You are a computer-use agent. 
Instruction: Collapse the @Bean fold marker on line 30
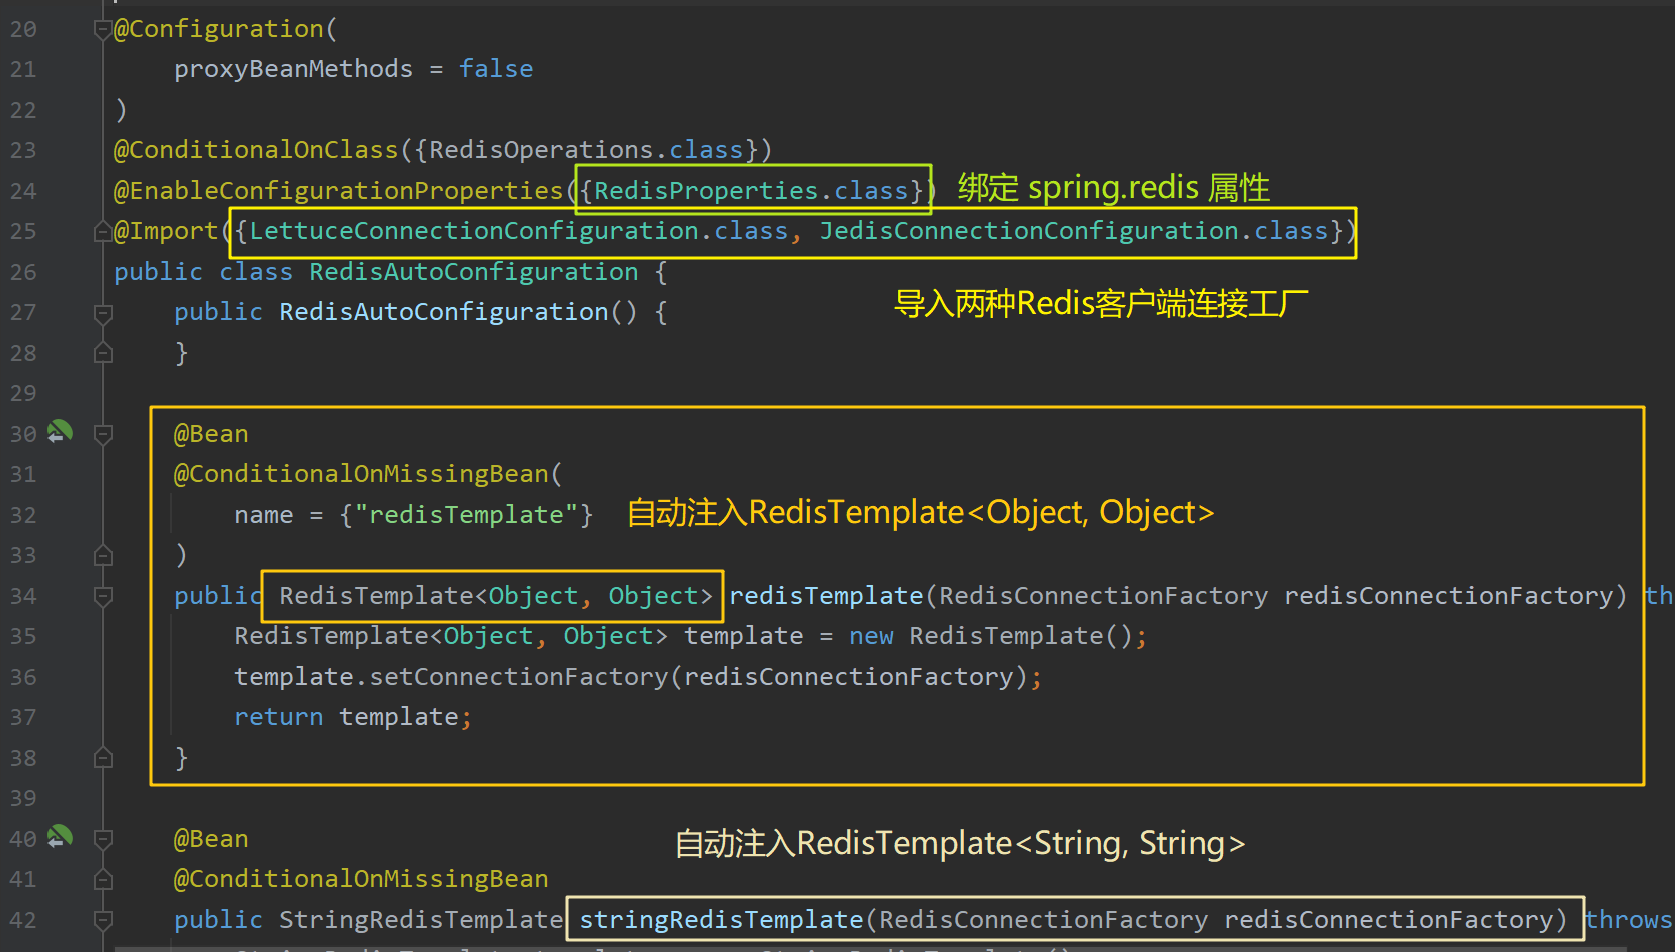(102, 434)
